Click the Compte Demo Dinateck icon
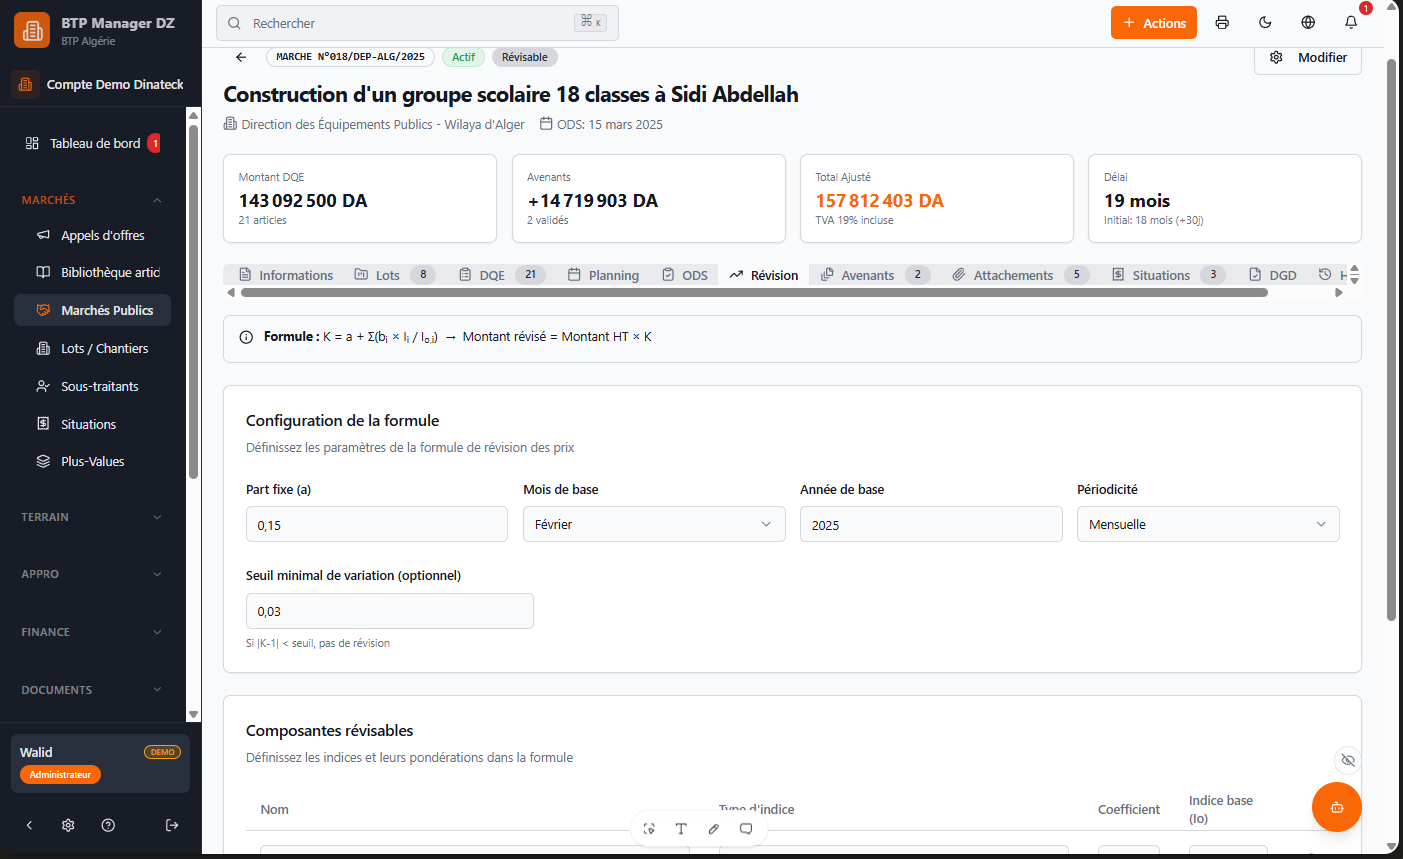The image size is (1403, 859). (26, 84)
